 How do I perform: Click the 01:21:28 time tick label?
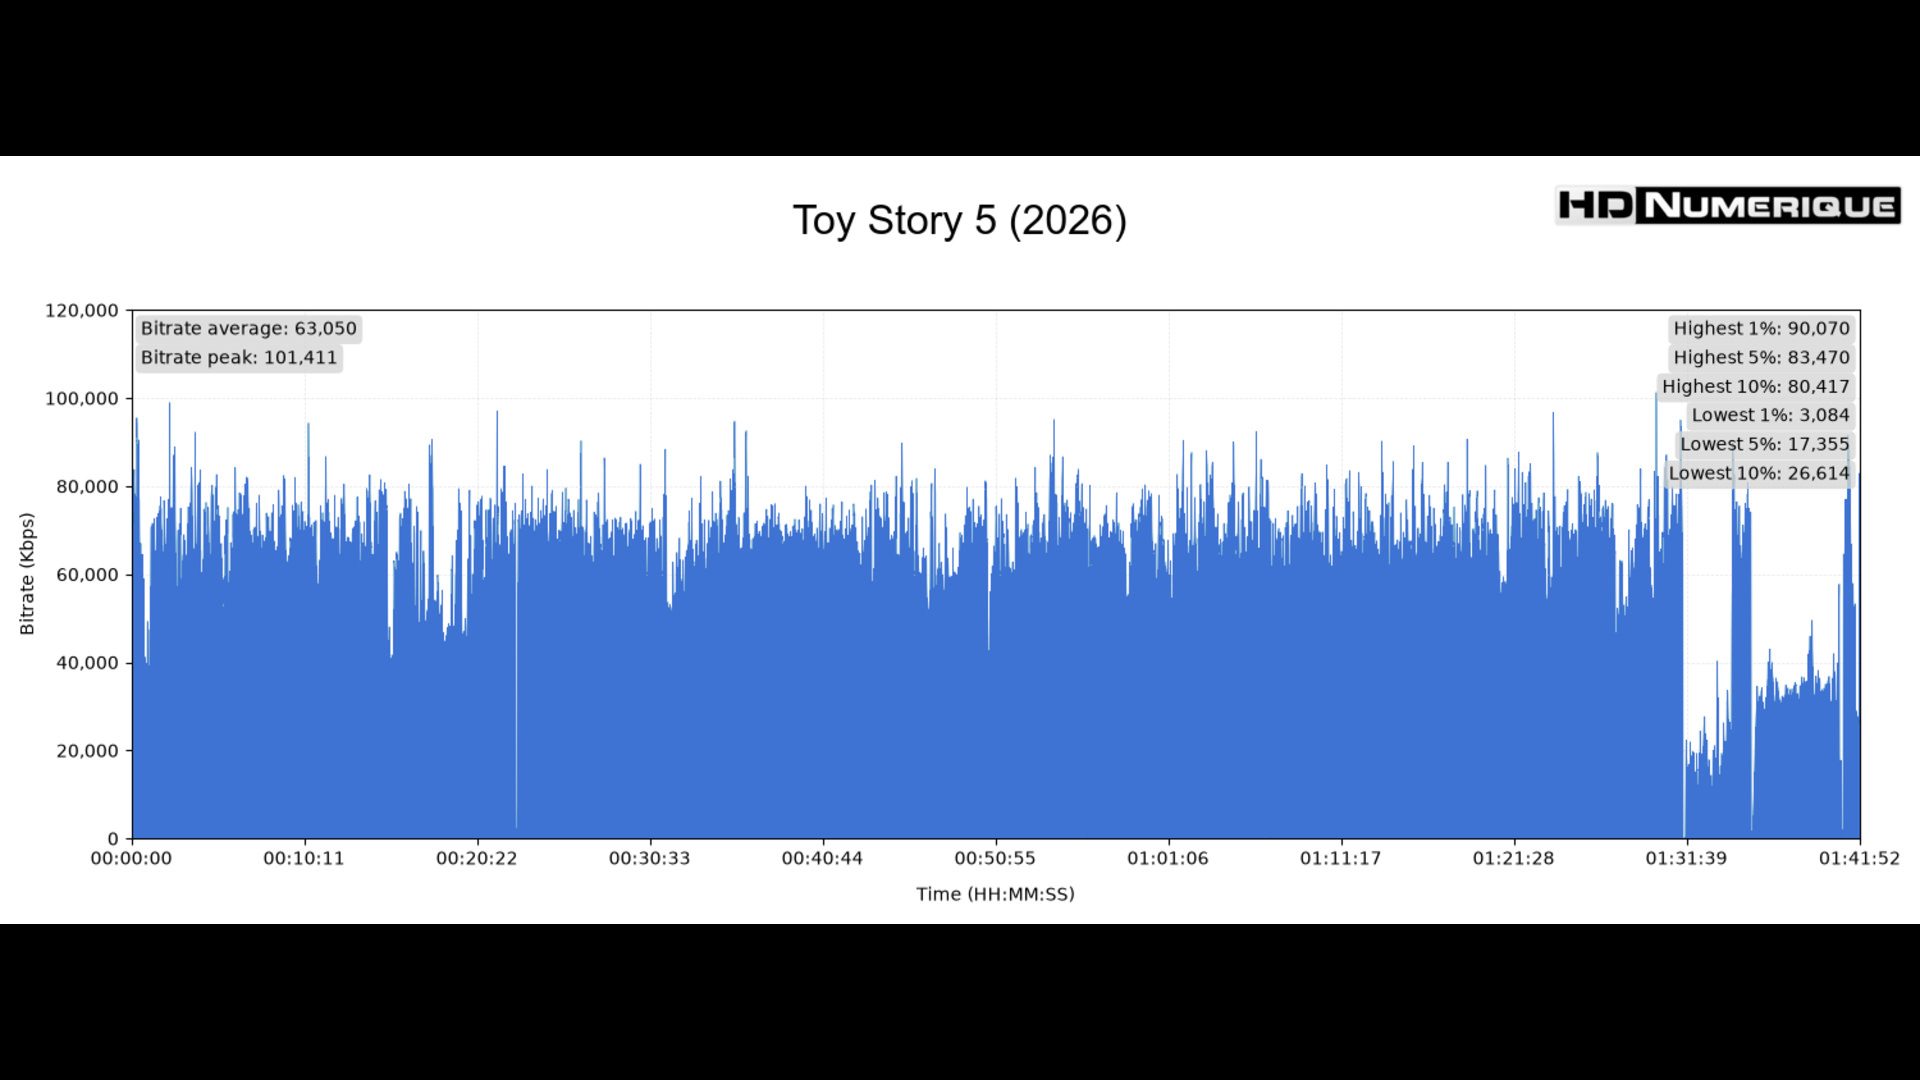coord(1514,858)
